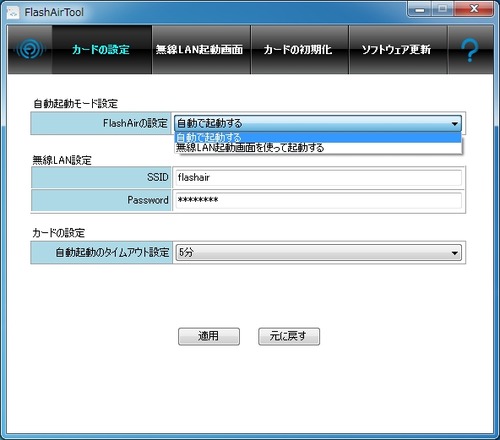The width and height of the screenshot is (500, 440).
Task: Click the SSID field containing flashair
Action: 318,178
